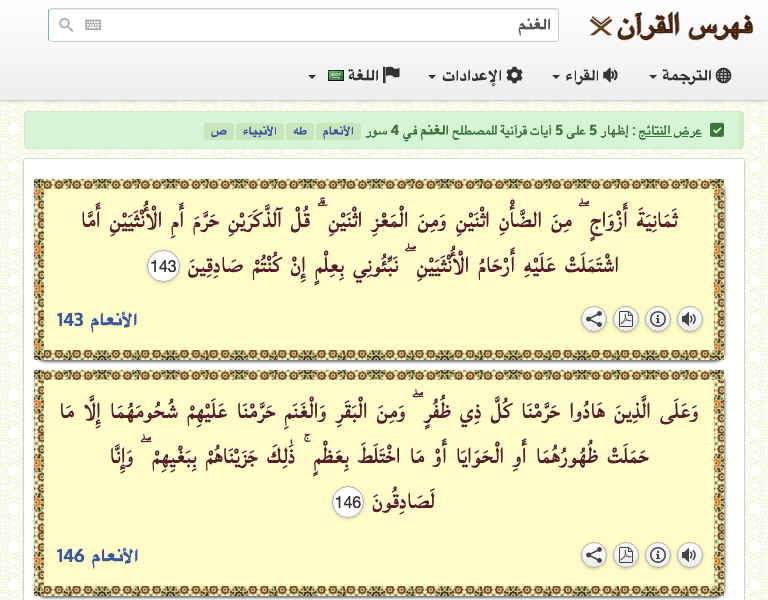Screen dimensions: 768x600
Task: Open the virtual keyboard icon in search box
Action: (x=93, y=24)
